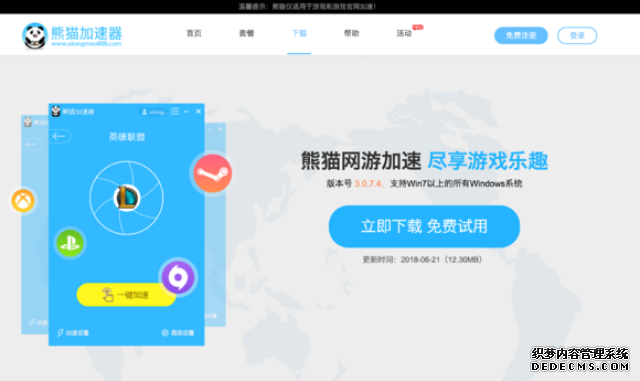Click the panda logo in the header
Image resolution: width=640 pixels, height=381 pixels.
click(x=35, y=36)
